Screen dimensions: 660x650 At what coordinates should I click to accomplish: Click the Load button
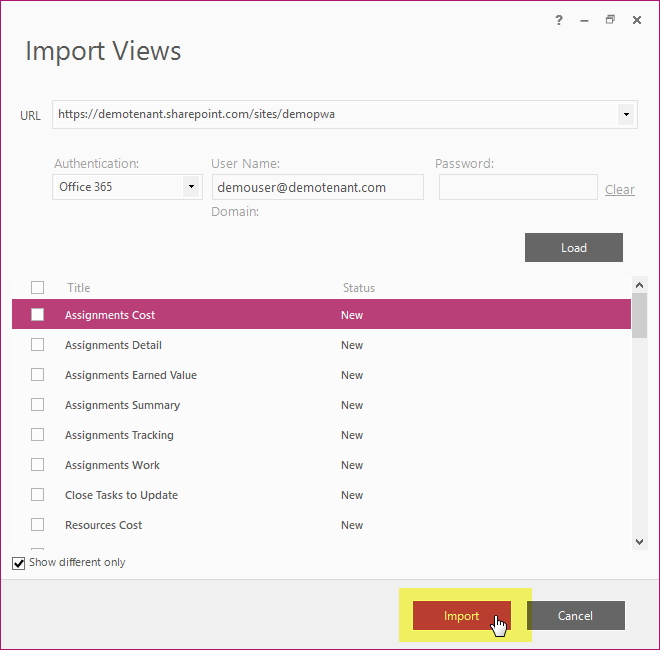click(574, 248)
